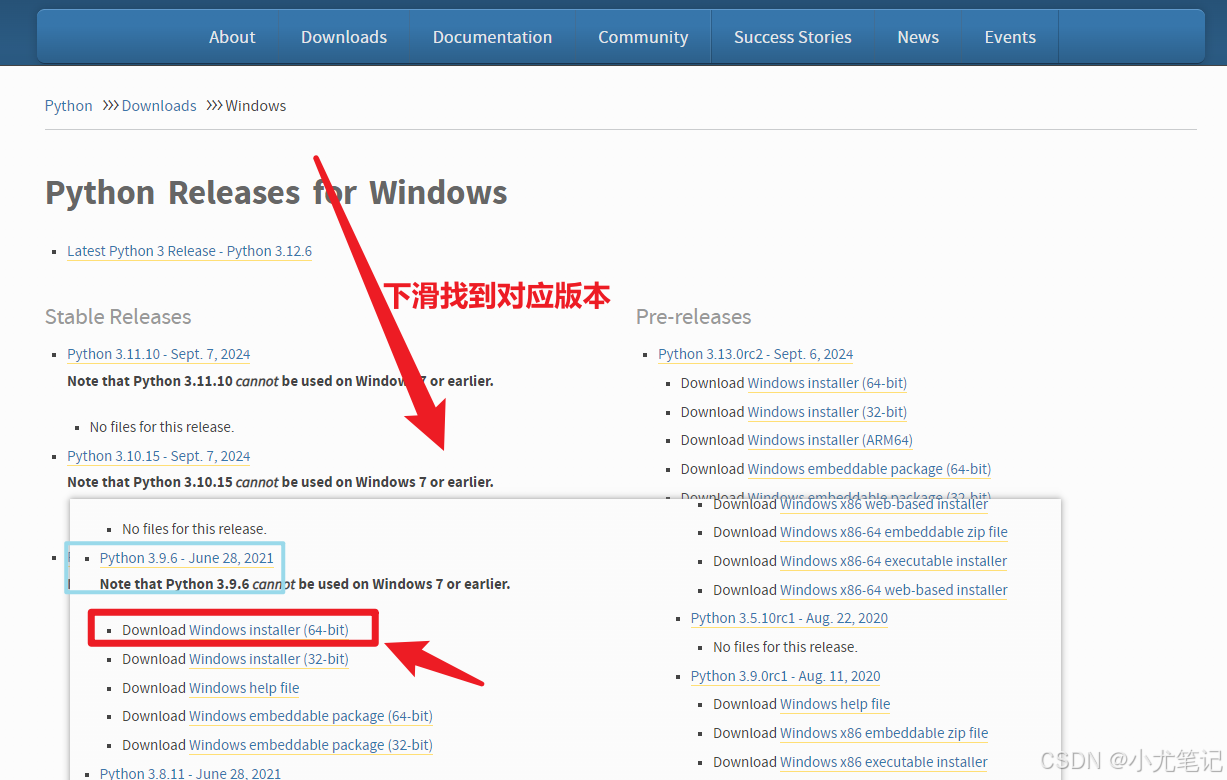Download Windows help file under Python 3.9.6
1227x780 pixels.
pyautogui.click(x=244, y=688)
